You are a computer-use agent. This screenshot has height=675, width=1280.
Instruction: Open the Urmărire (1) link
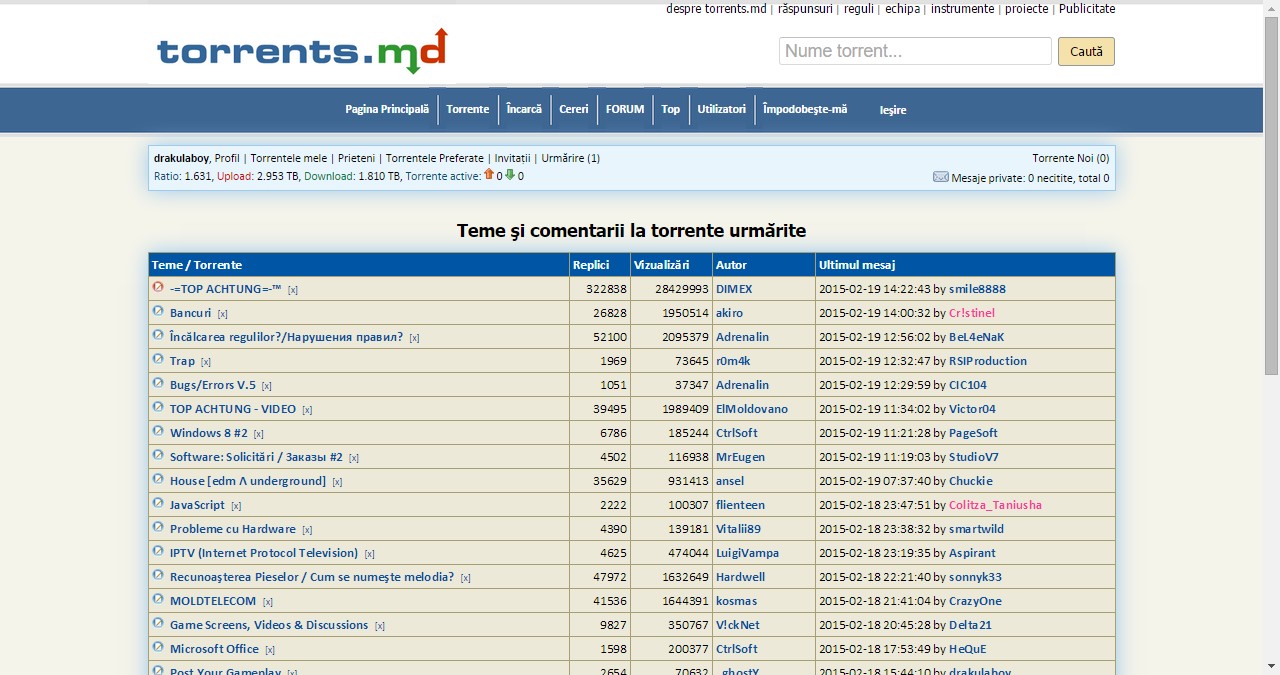click(571, 158)
